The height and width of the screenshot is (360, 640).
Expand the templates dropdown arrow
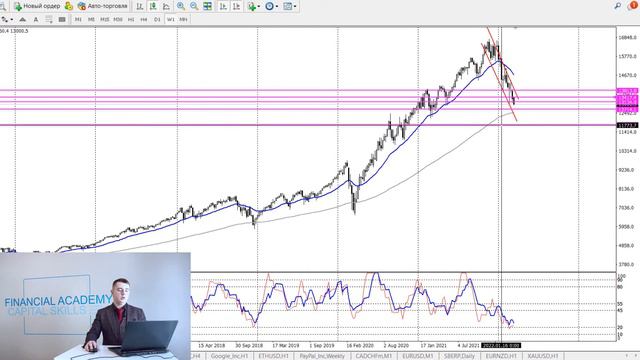click(295, 6)
